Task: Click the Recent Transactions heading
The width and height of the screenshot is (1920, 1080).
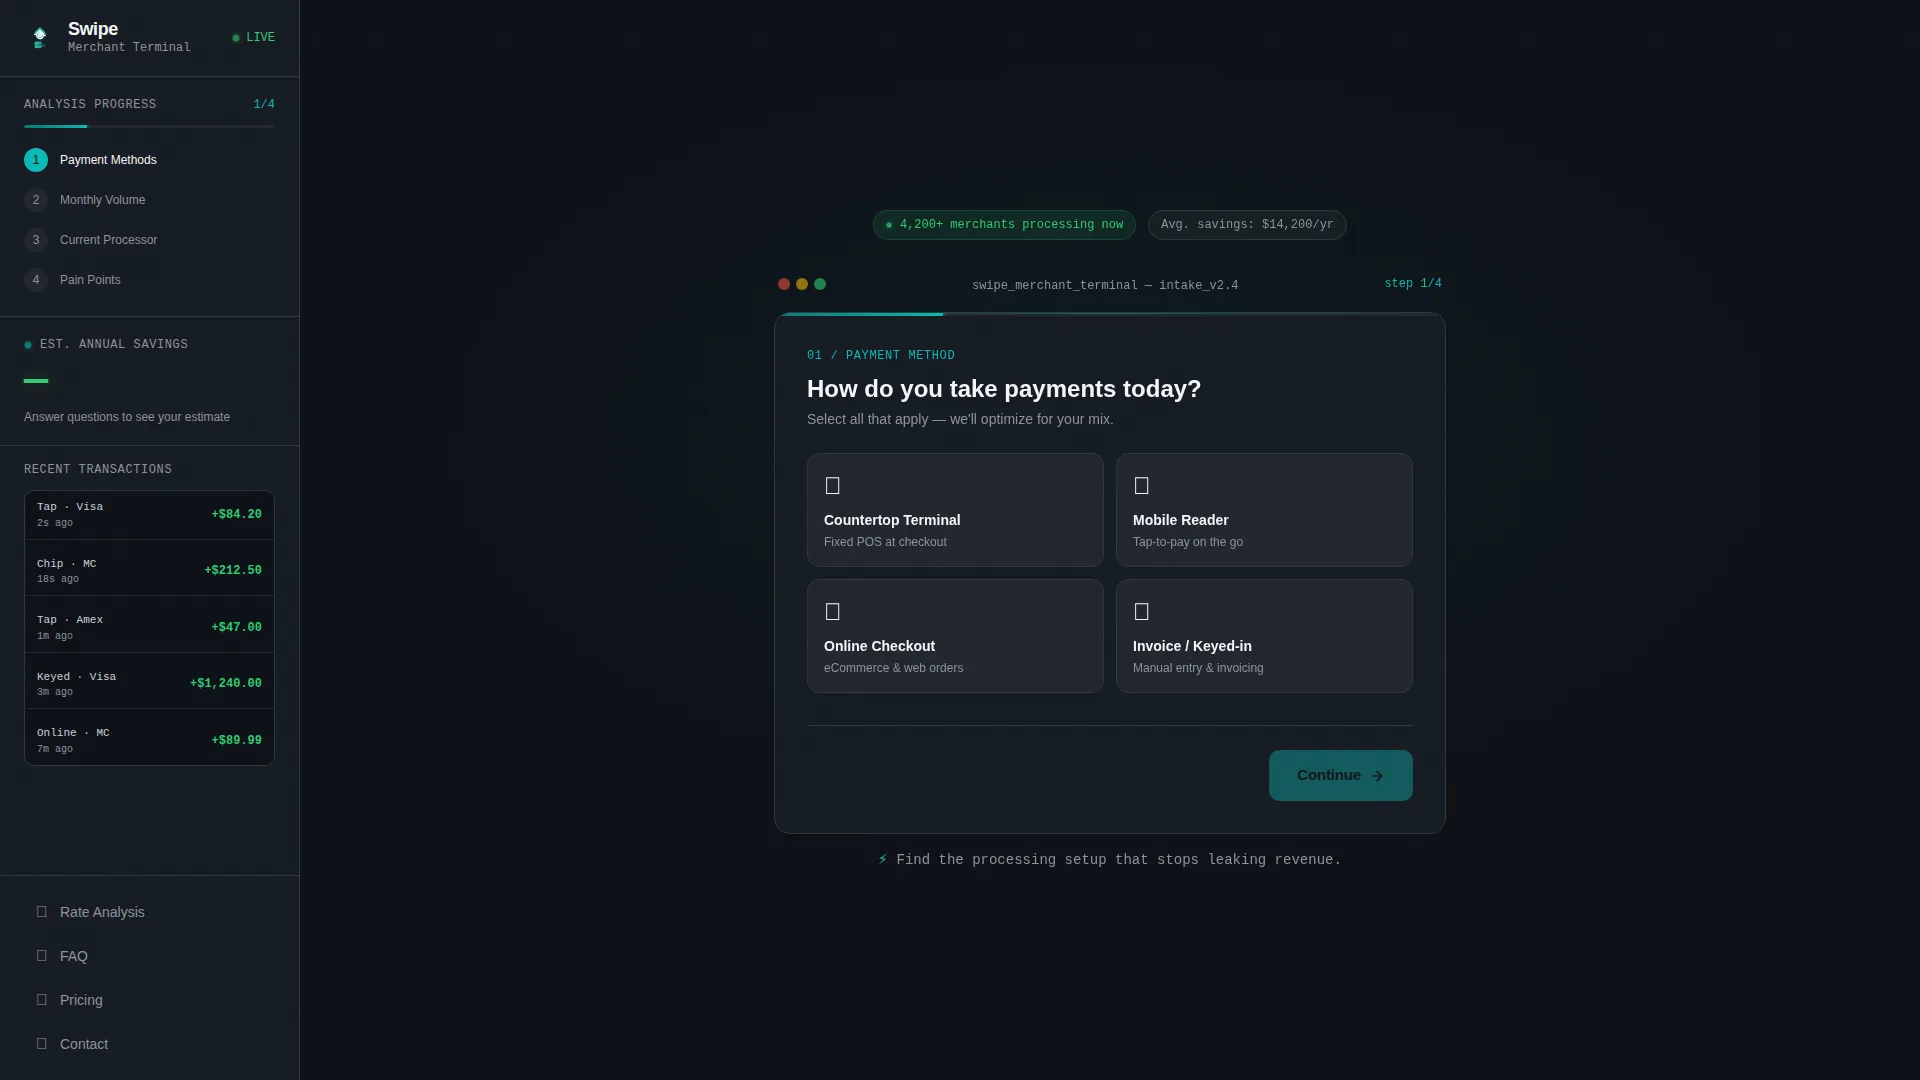Action: click(98, 469)
